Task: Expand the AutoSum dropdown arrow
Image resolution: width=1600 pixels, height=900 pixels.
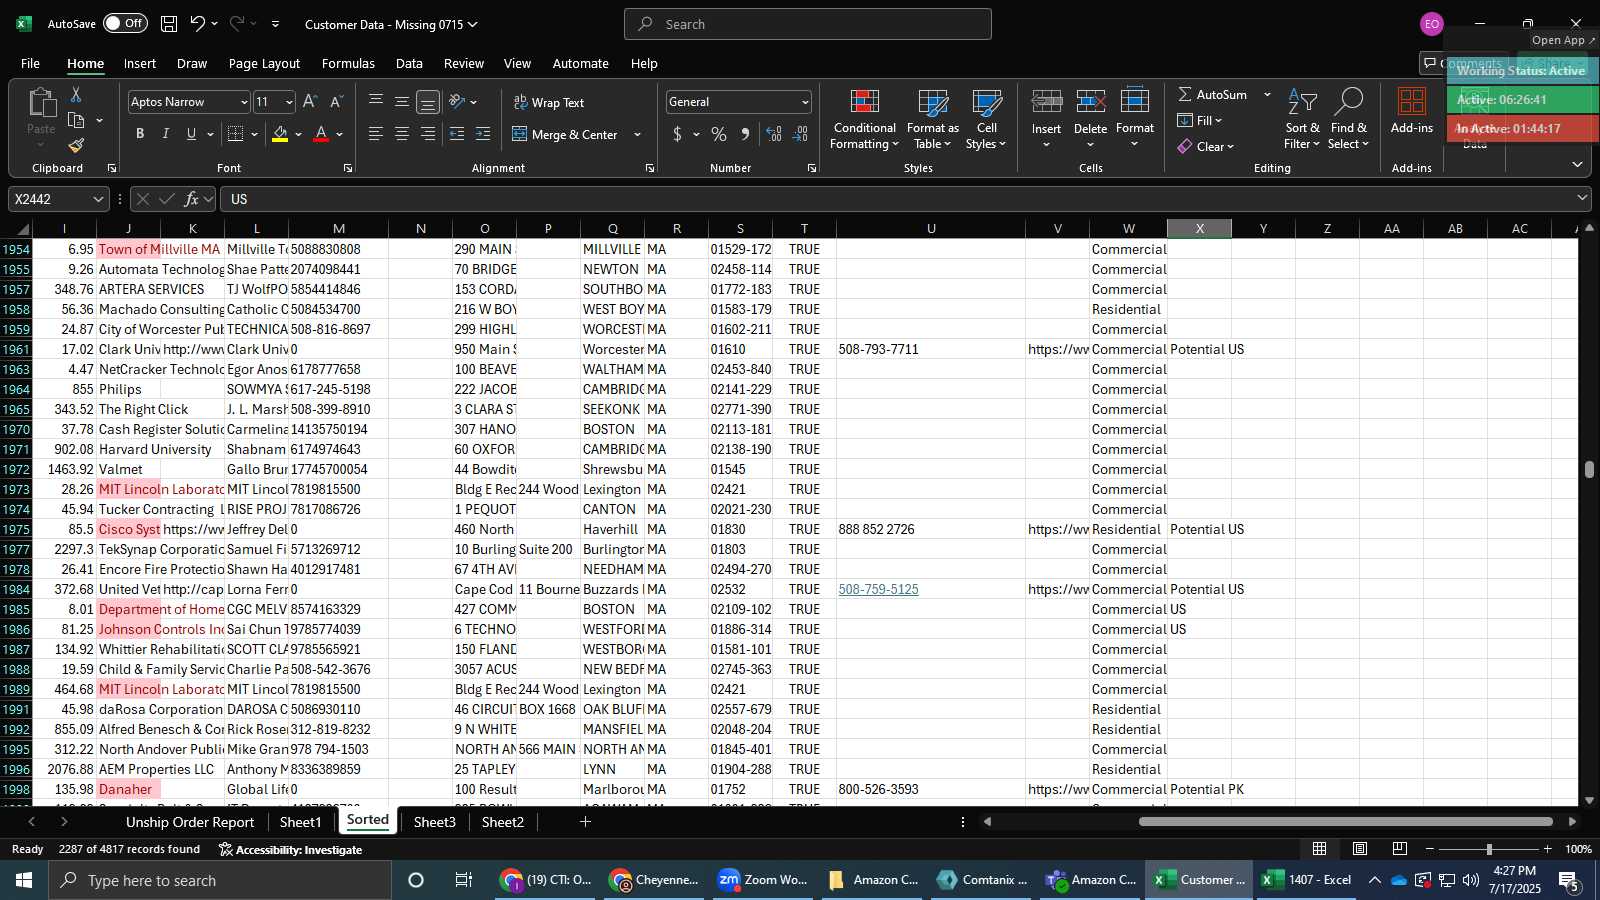Action: coord(1267,94)
